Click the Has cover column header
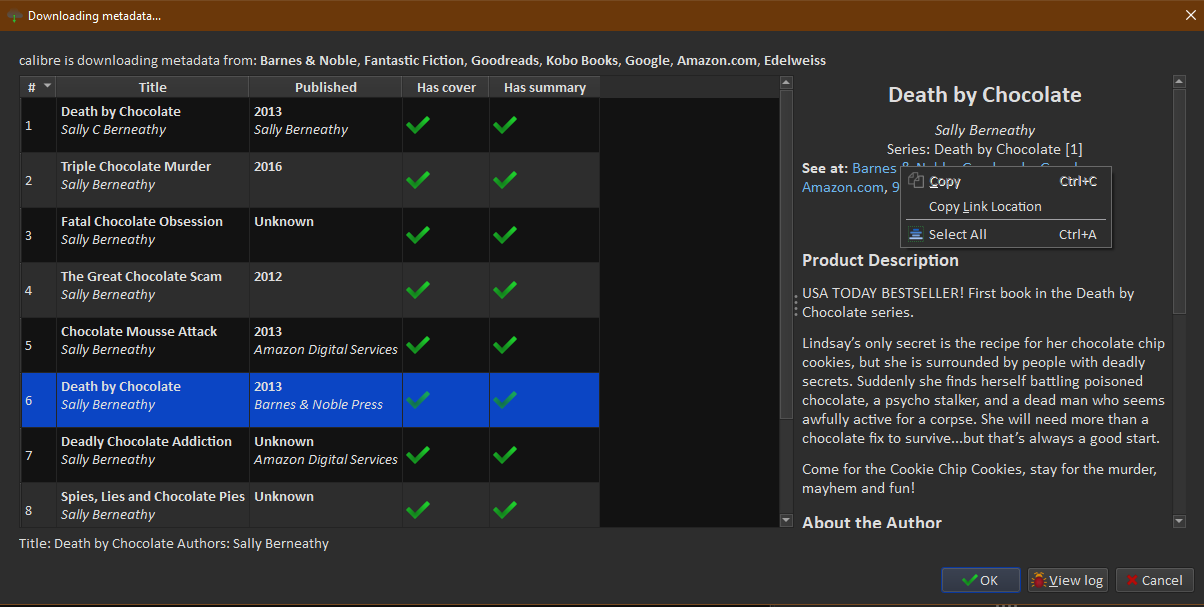 (446, 87)
